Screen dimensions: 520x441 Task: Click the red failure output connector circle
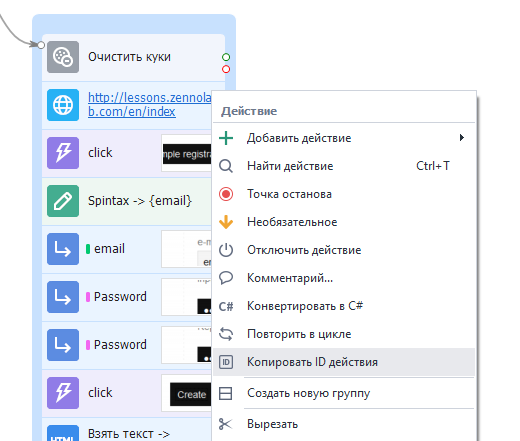coord(226,69)
